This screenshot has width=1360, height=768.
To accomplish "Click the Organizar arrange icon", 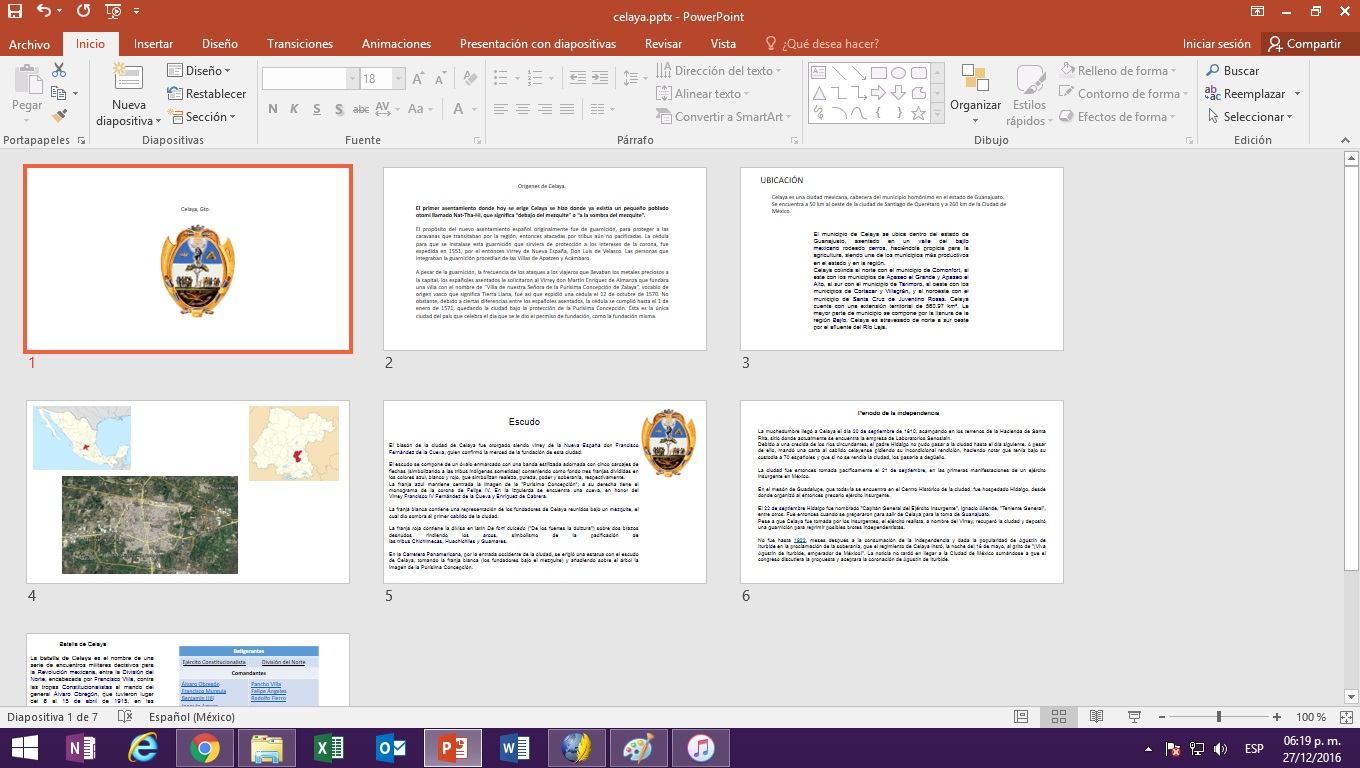I will (975, 82).
